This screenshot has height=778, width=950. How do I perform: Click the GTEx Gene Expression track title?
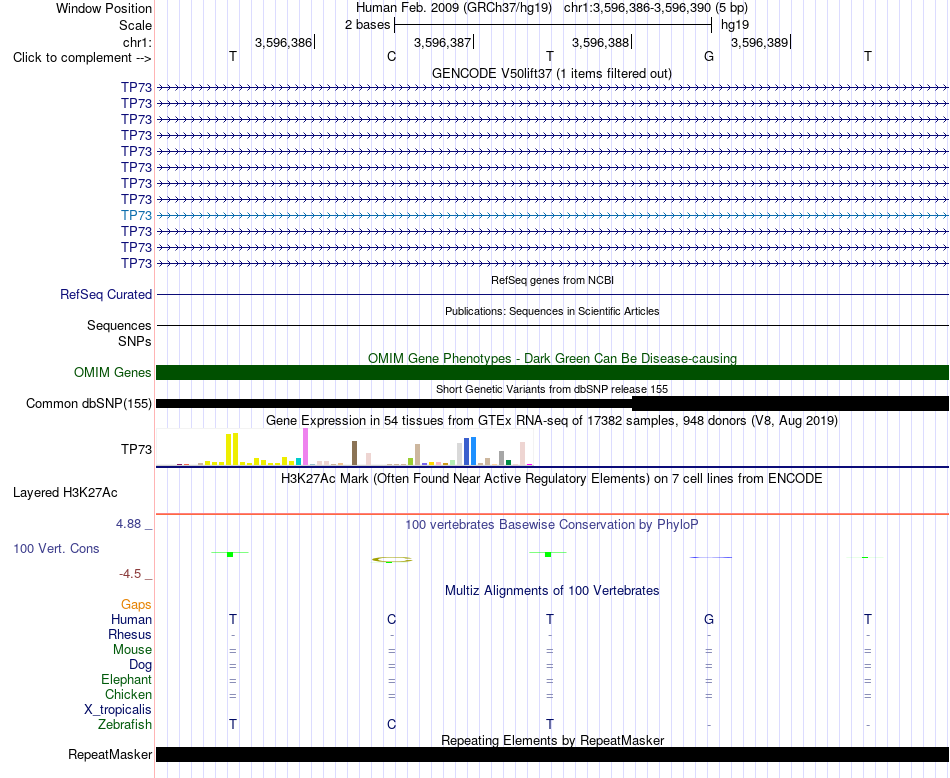[552, 421]
